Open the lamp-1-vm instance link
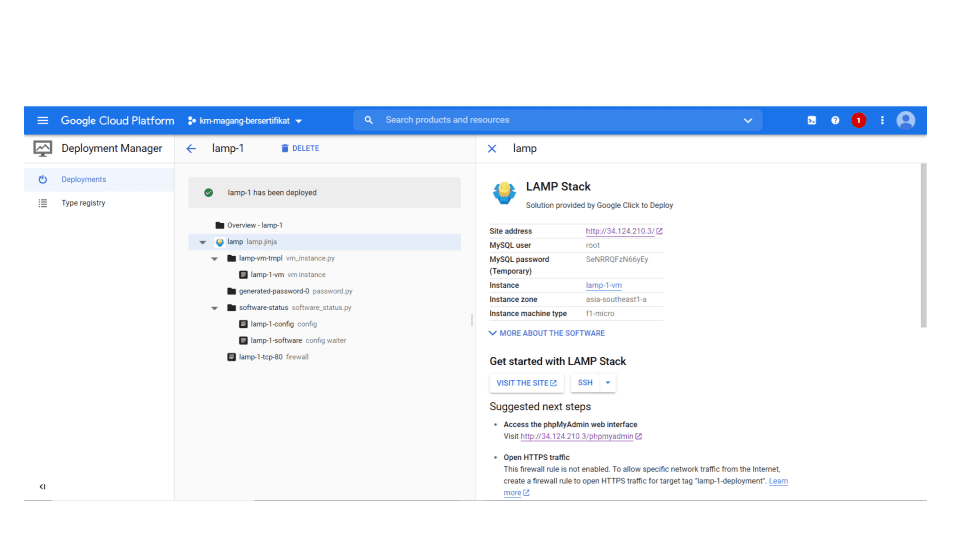 pyautogui.click(x=603, y=285)
